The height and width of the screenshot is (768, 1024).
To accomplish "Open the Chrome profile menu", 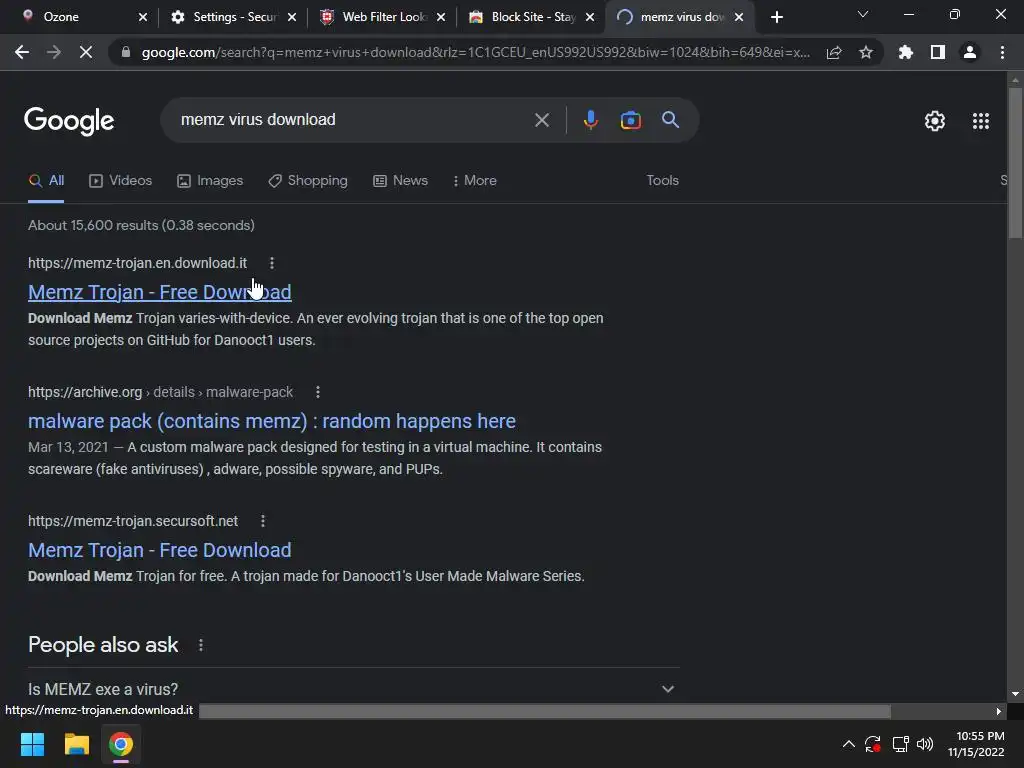I will click(970, 52).
